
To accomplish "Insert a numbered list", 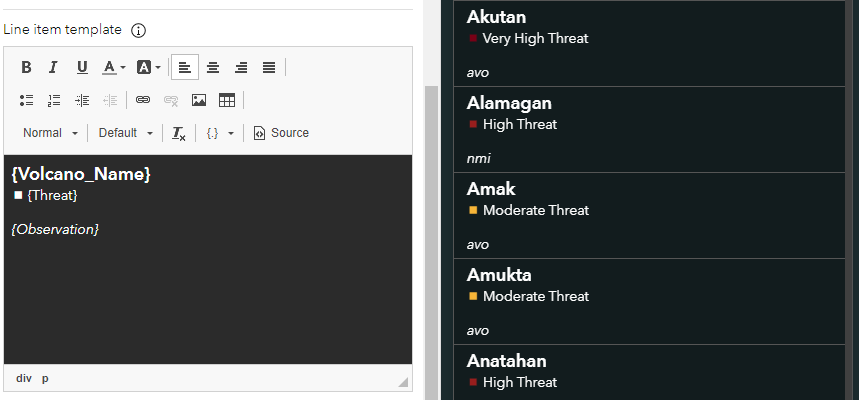I will 54,100.
